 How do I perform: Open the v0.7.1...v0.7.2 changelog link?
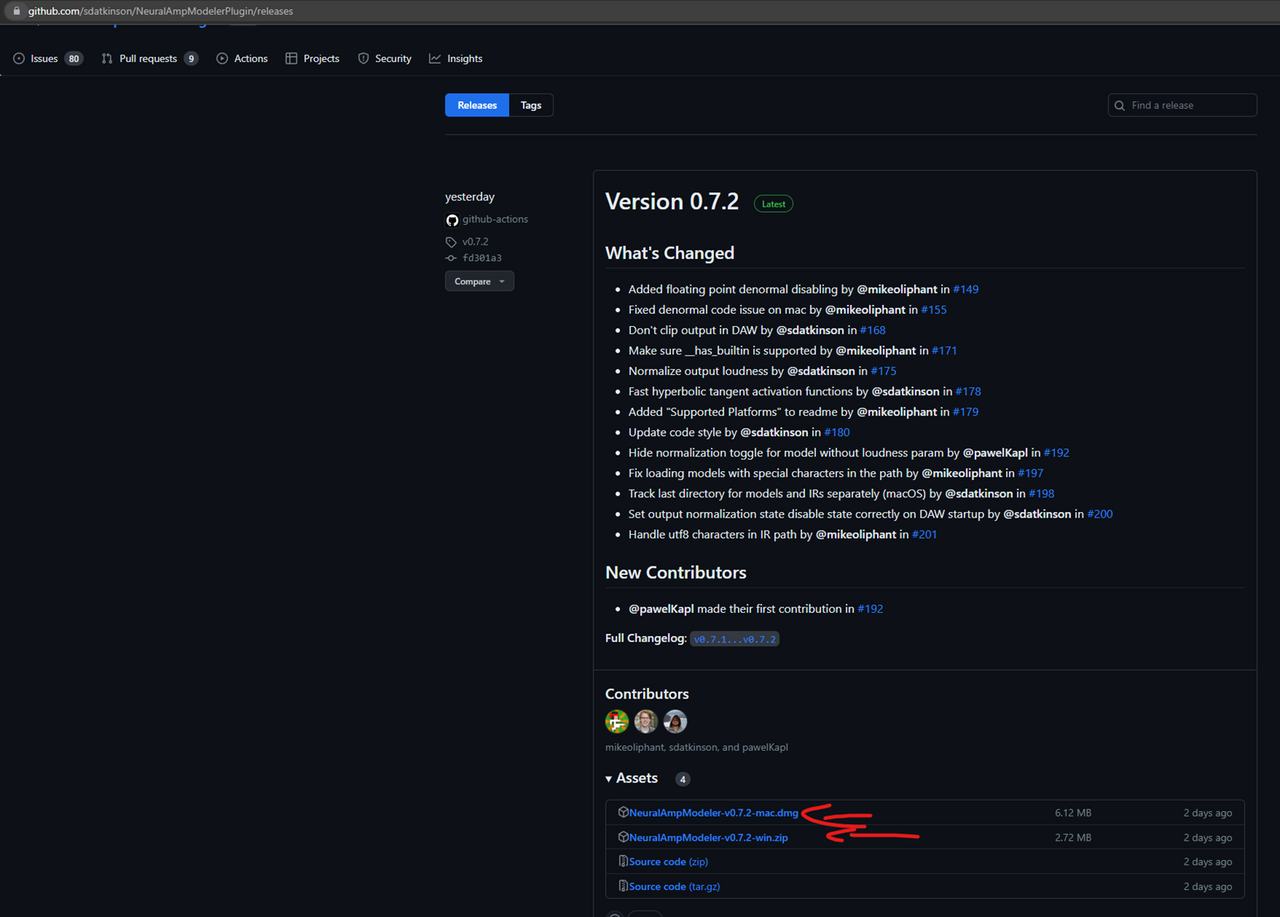(x=735, y=638)
